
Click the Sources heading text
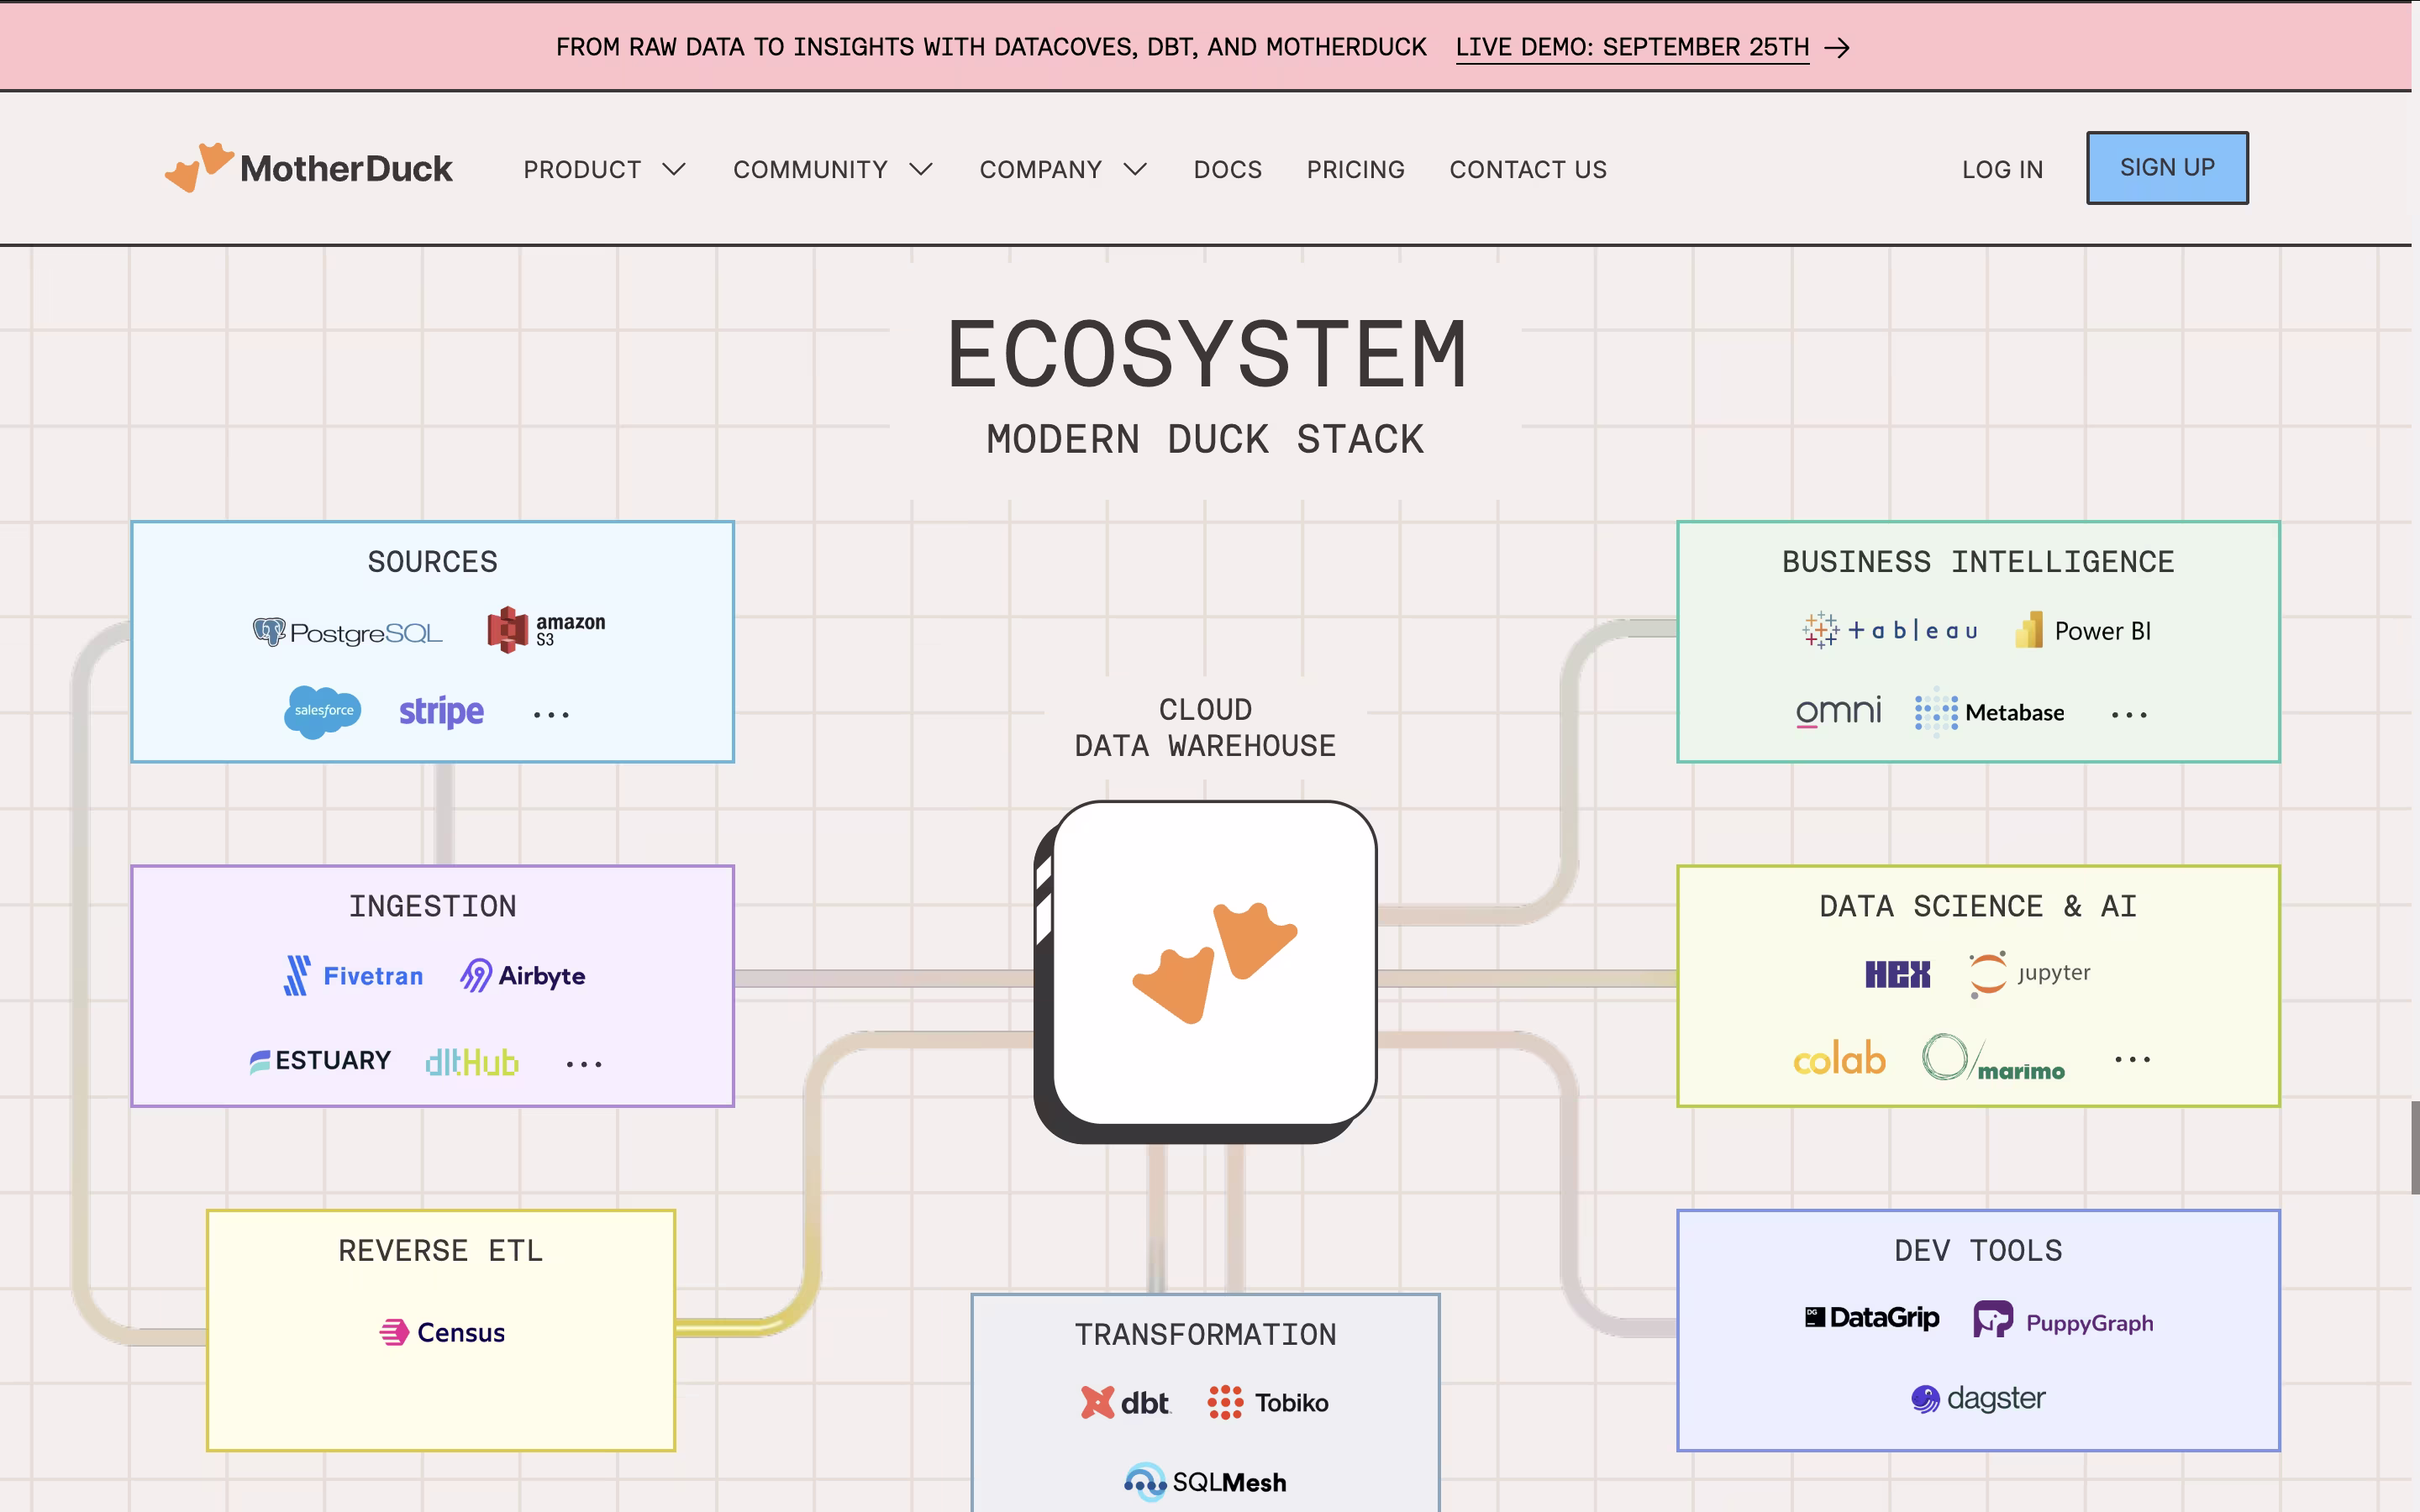point(432,561)
